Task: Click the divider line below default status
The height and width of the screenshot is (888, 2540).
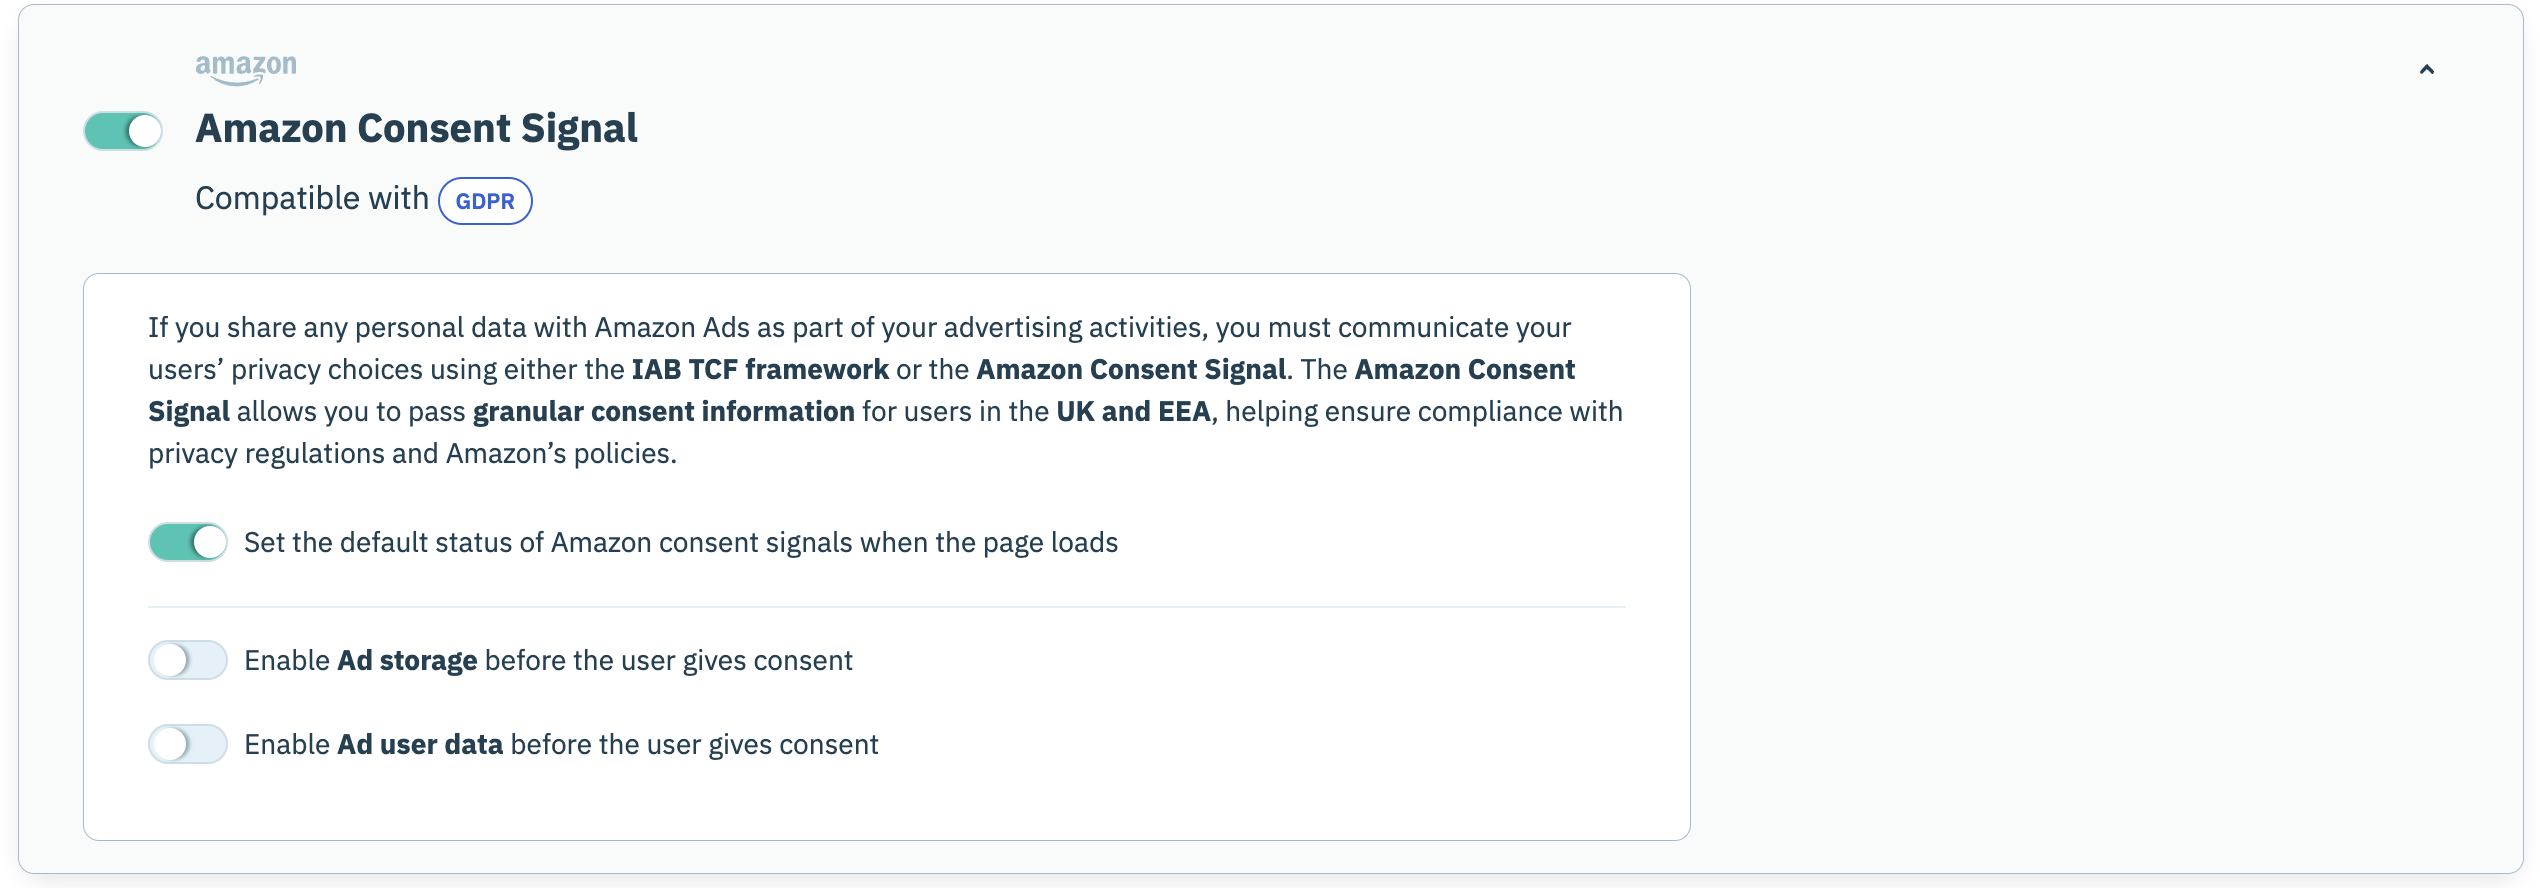Action: [886, 607]
